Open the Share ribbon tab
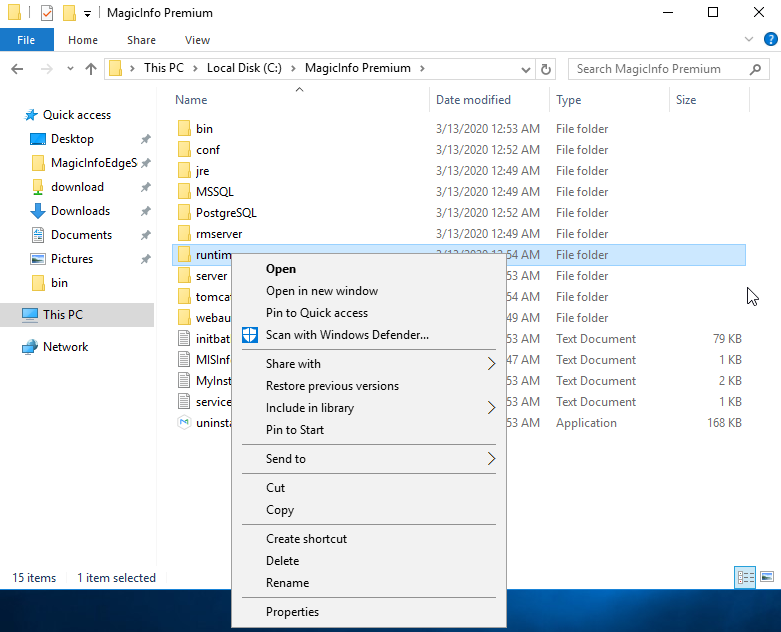Screen dimensions: 781x632 tap(141, 40)
